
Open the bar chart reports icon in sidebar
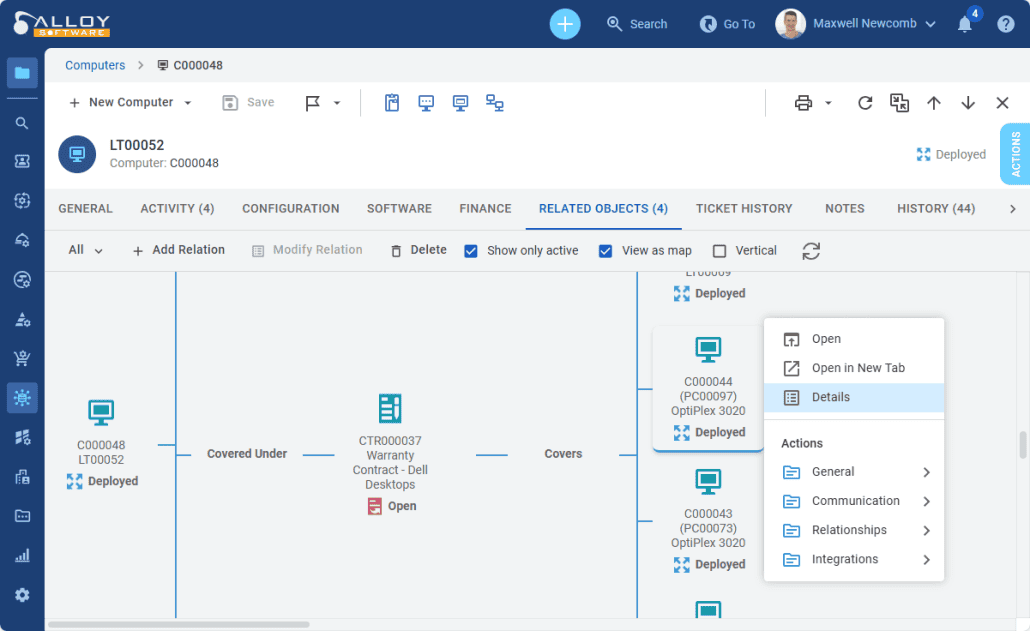pyautogui.click(x=22, y=555)
